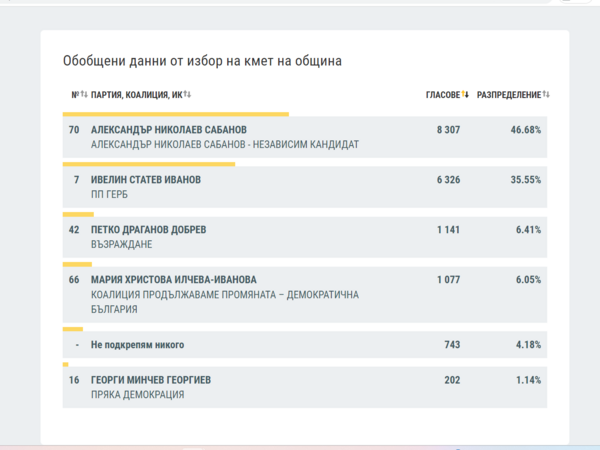Click sort arrows next to ПАРТИЯ, КОАЛИЦИЯ, ИК
Viewport: 600px width, 450px height.
point(187,95)
